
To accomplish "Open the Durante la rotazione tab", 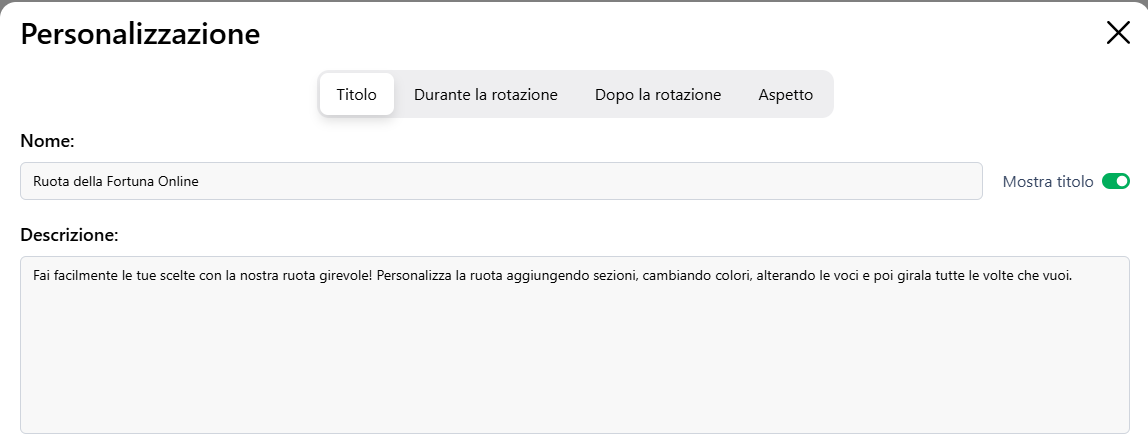I will click(486, 95).
